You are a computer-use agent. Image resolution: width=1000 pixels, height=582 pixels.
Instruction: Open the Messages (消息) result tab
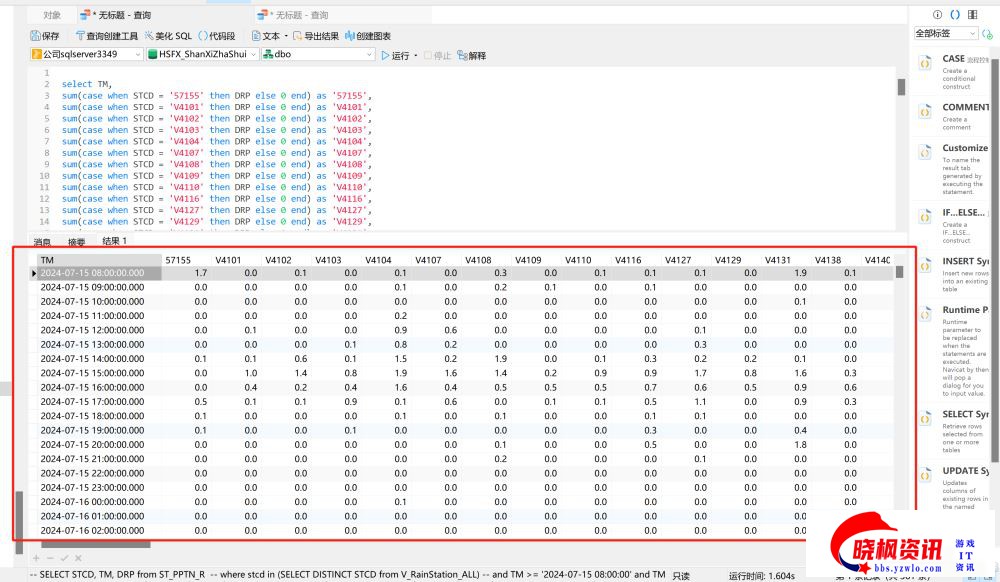[42, 242]
